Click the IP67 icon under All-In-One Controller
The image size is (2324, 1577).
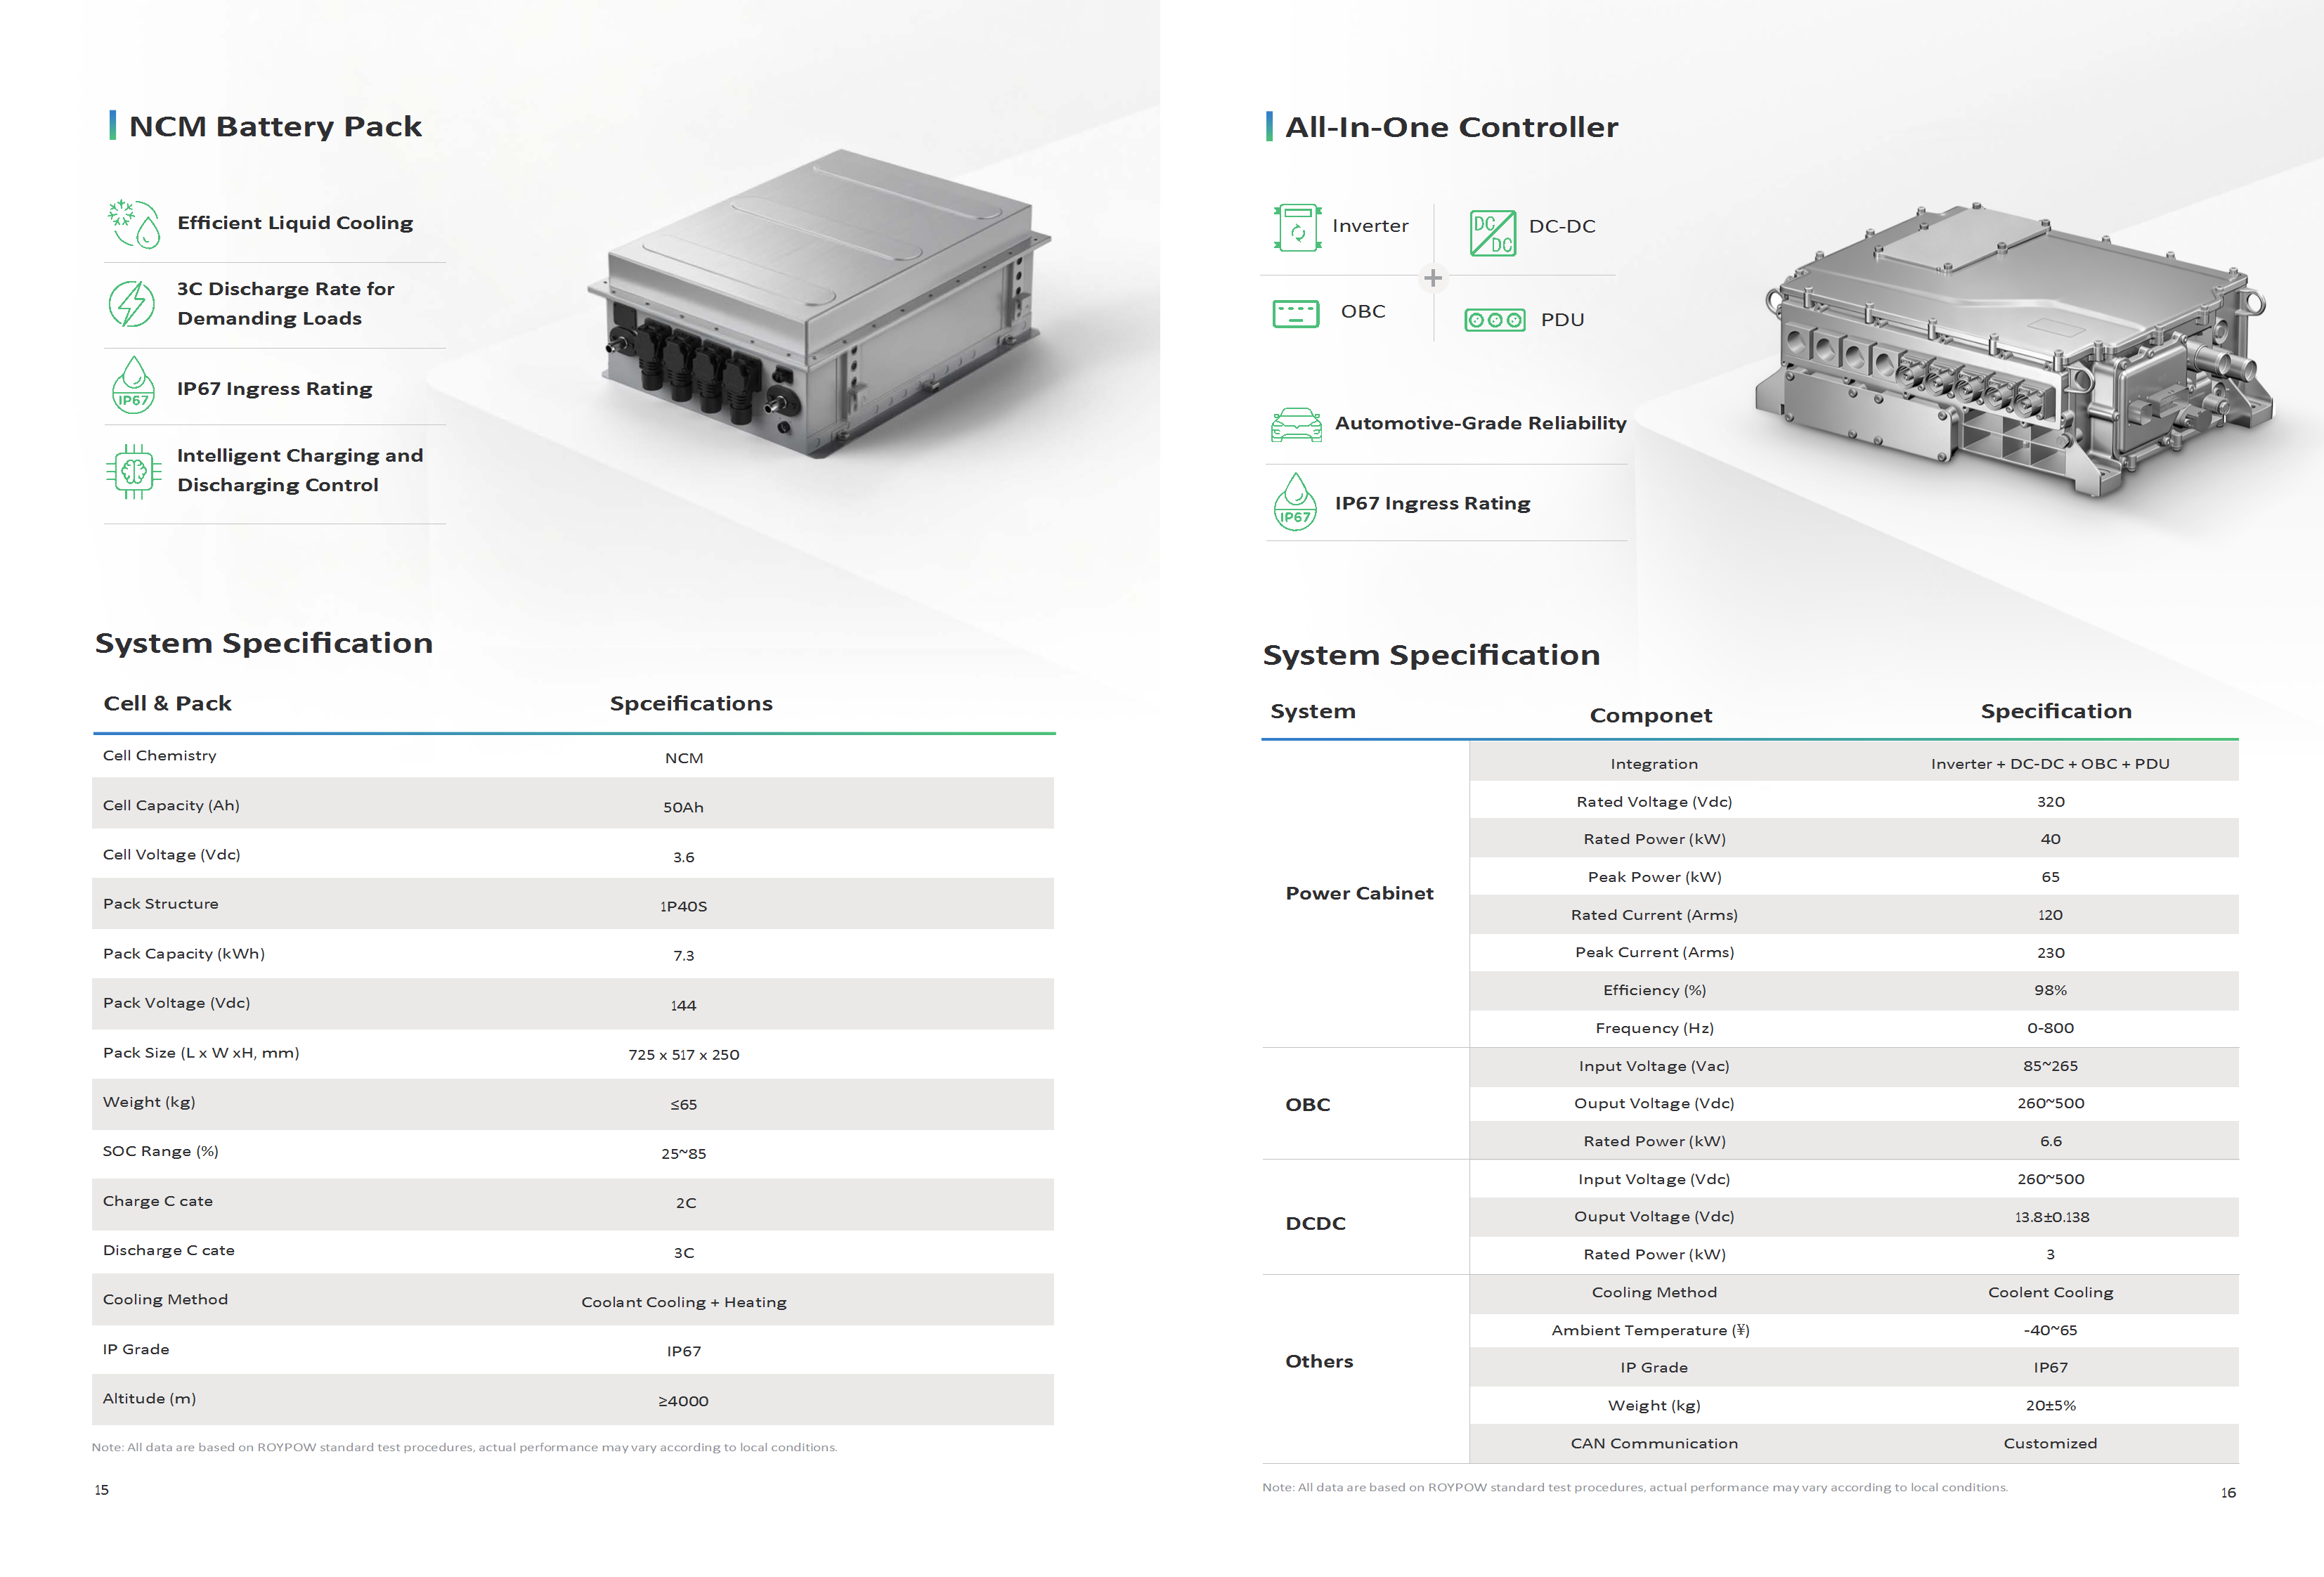click(x=1296, y=503)
